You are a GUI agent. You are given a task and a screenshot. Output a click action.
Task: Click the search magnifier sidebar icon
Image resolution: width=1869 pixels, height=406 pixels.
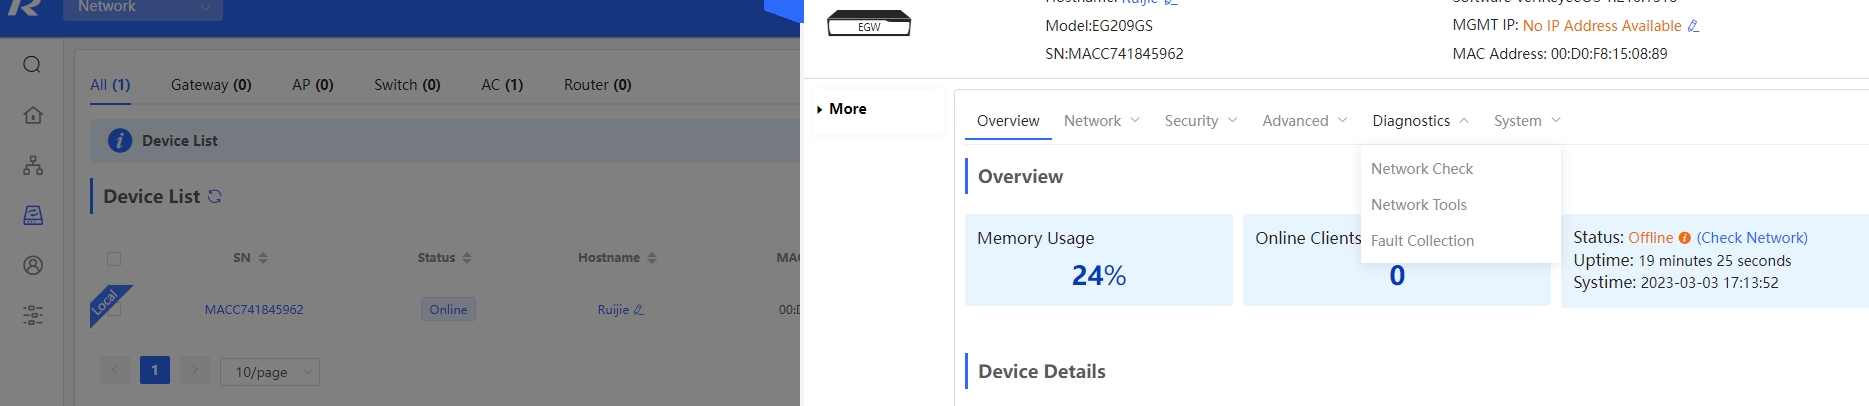pyautogui.click(x=32, y=65)
